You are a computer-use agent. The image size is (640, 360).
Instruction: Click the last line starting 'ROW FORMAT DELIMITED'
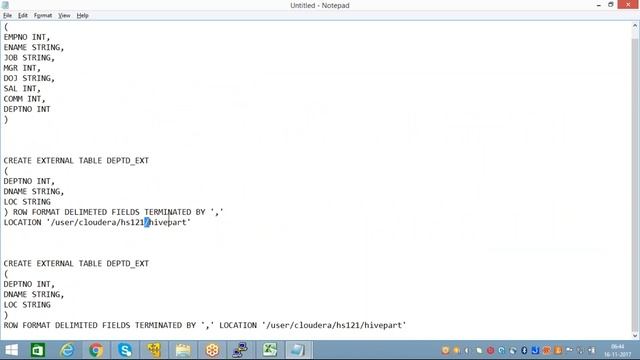pyautogui.click(x=205, y=325)
